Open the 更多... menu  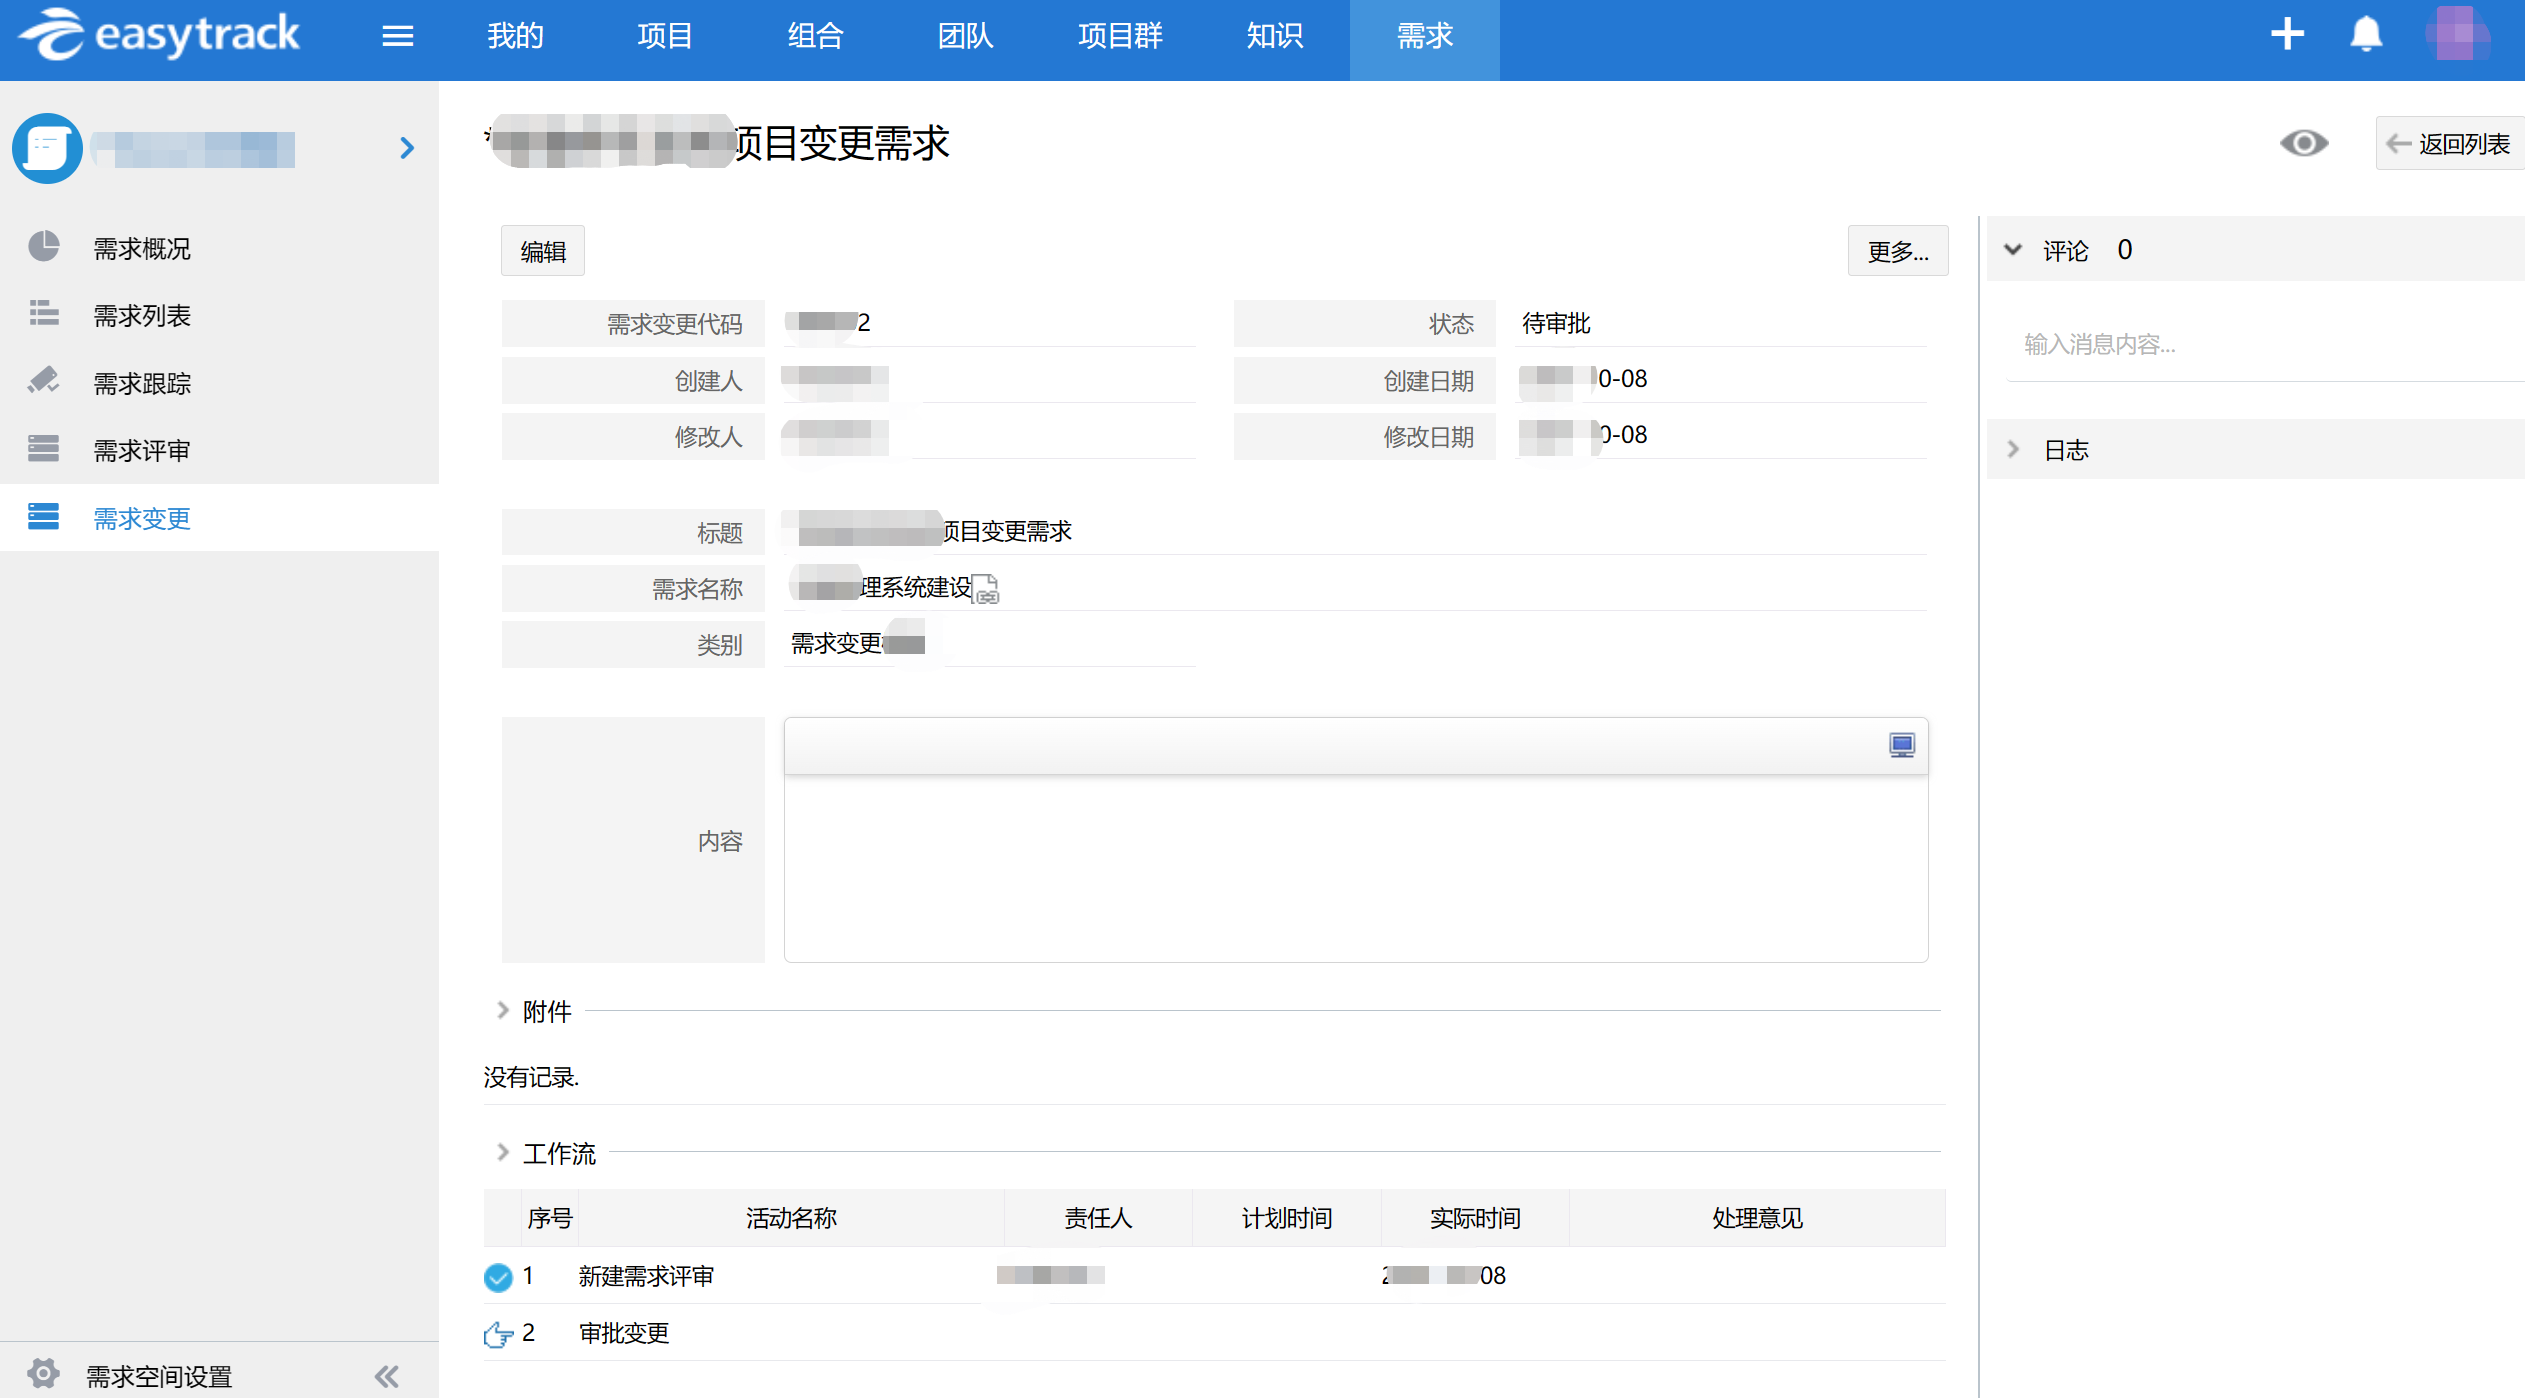[1897, 251]
